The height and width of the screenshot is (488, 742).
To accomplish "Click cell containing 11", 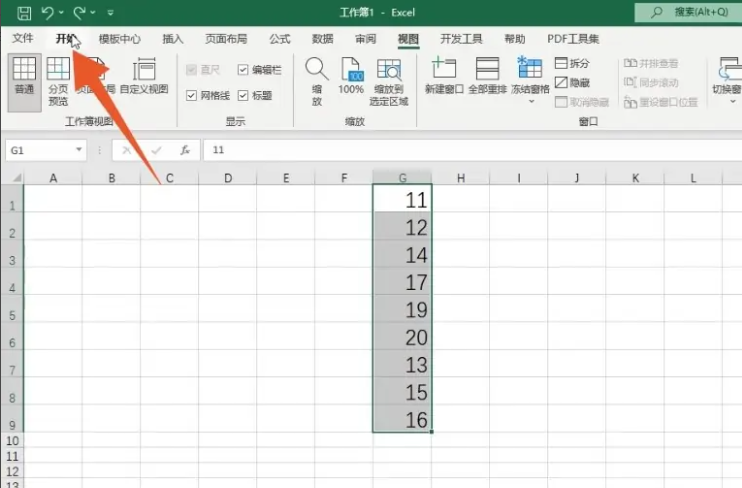I will 402,198.
